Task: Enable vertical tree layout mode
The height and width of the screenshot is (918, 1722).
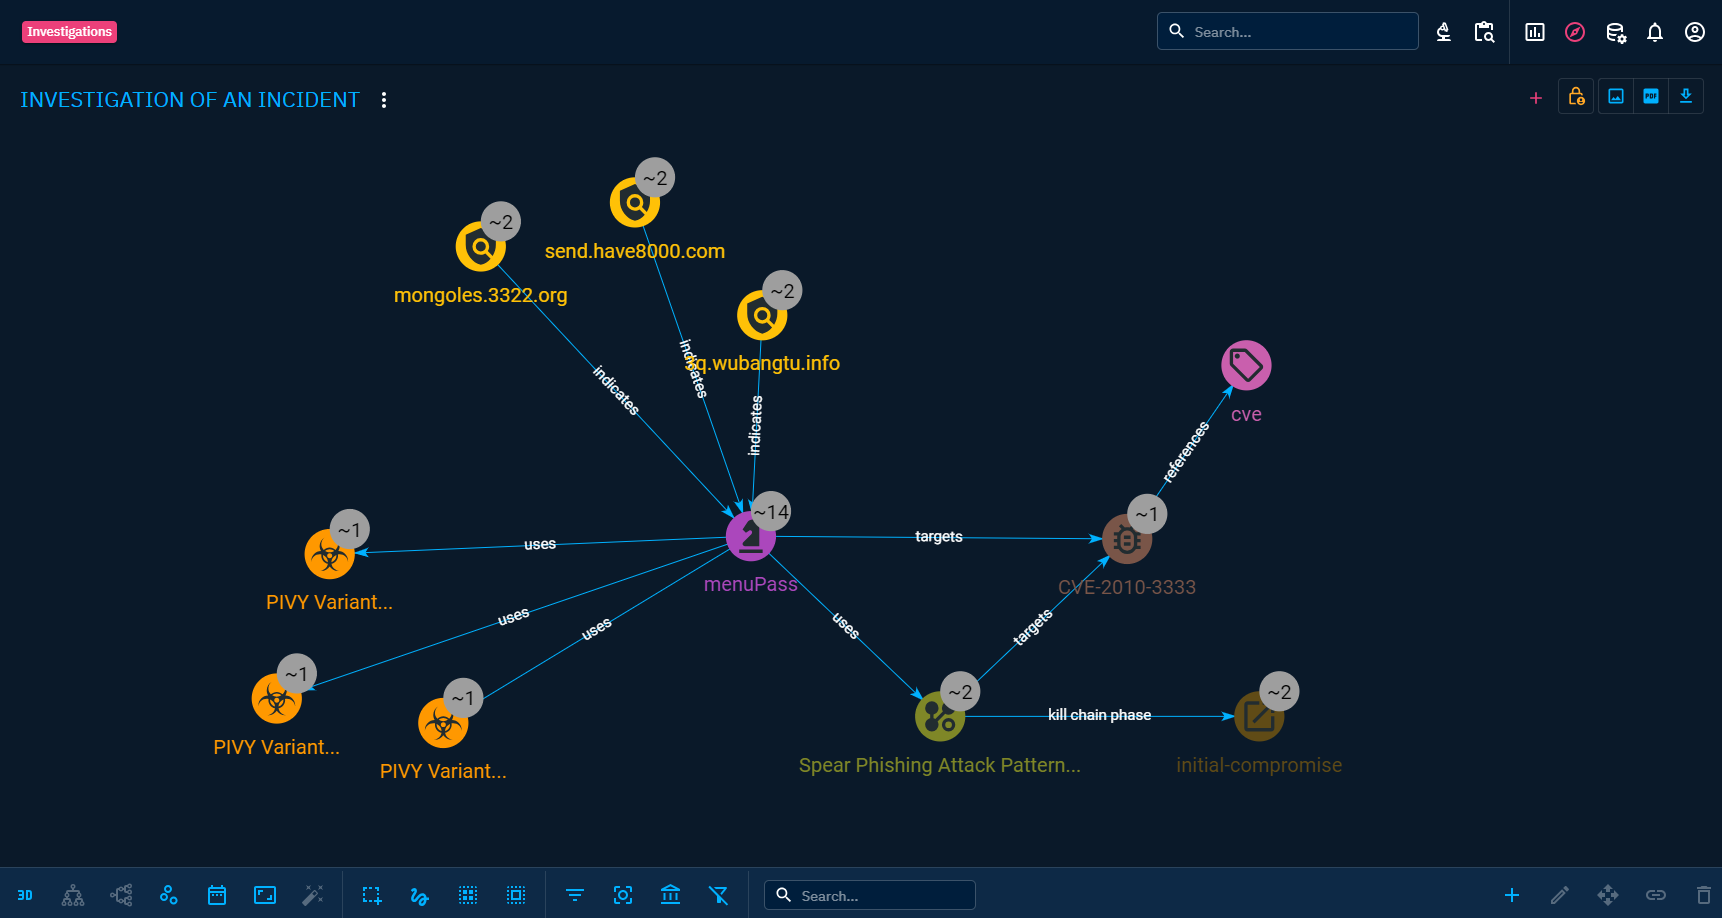Action: coord(73,895)
